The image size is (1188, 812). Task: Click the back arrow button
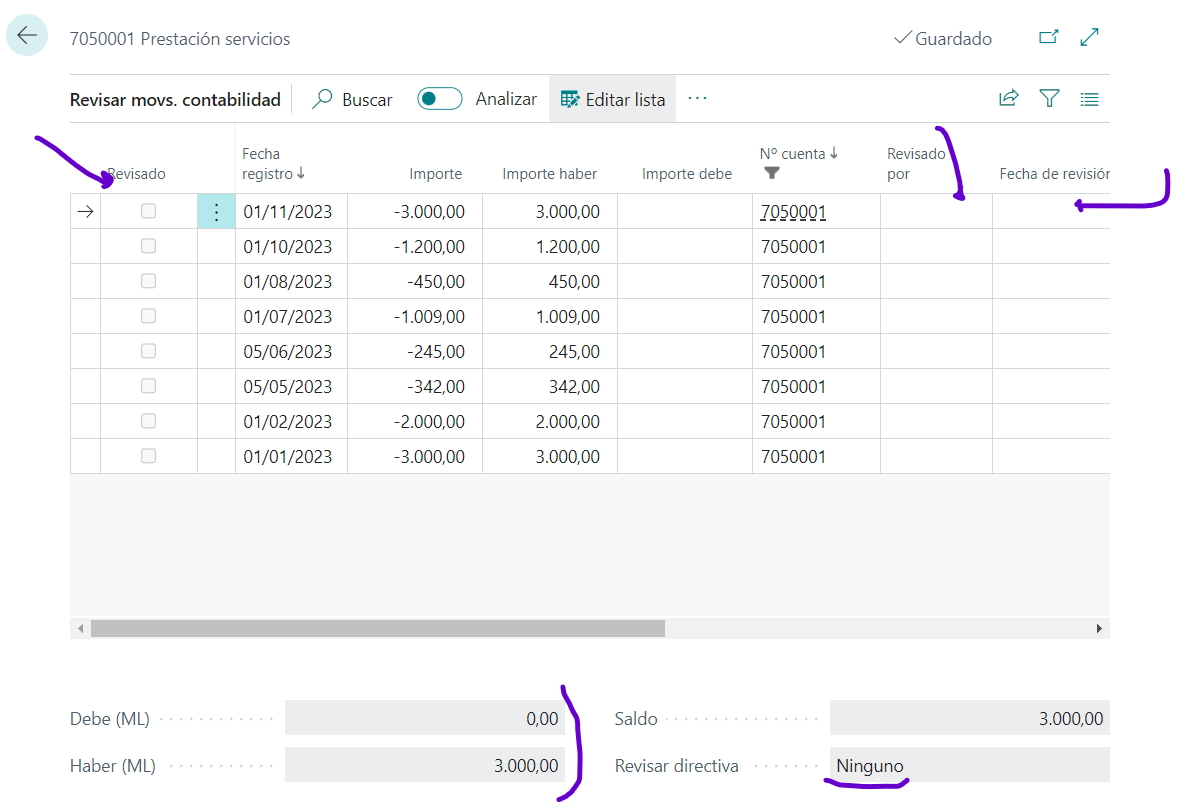pos(27,37)
